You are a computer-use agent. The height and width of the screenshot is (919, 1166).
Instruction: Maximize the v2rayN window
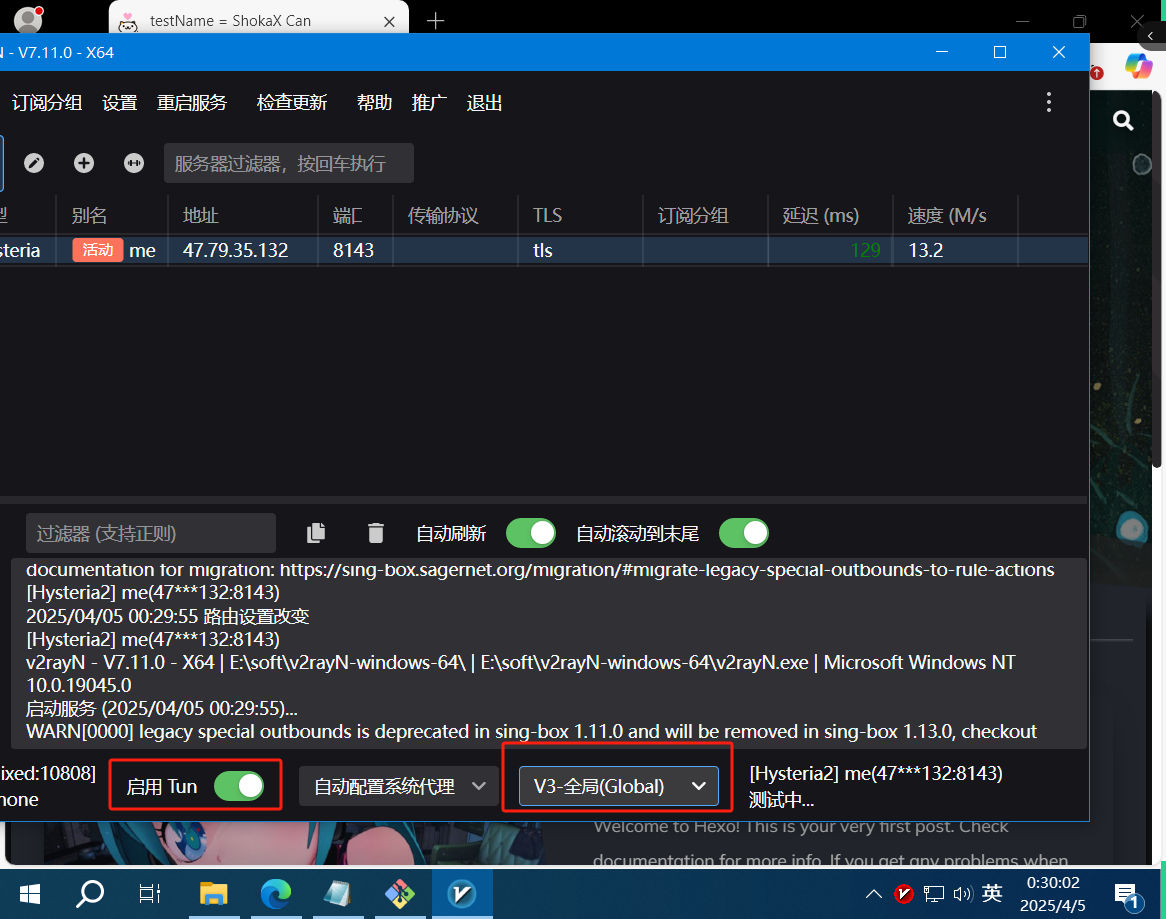point(1000,52)
